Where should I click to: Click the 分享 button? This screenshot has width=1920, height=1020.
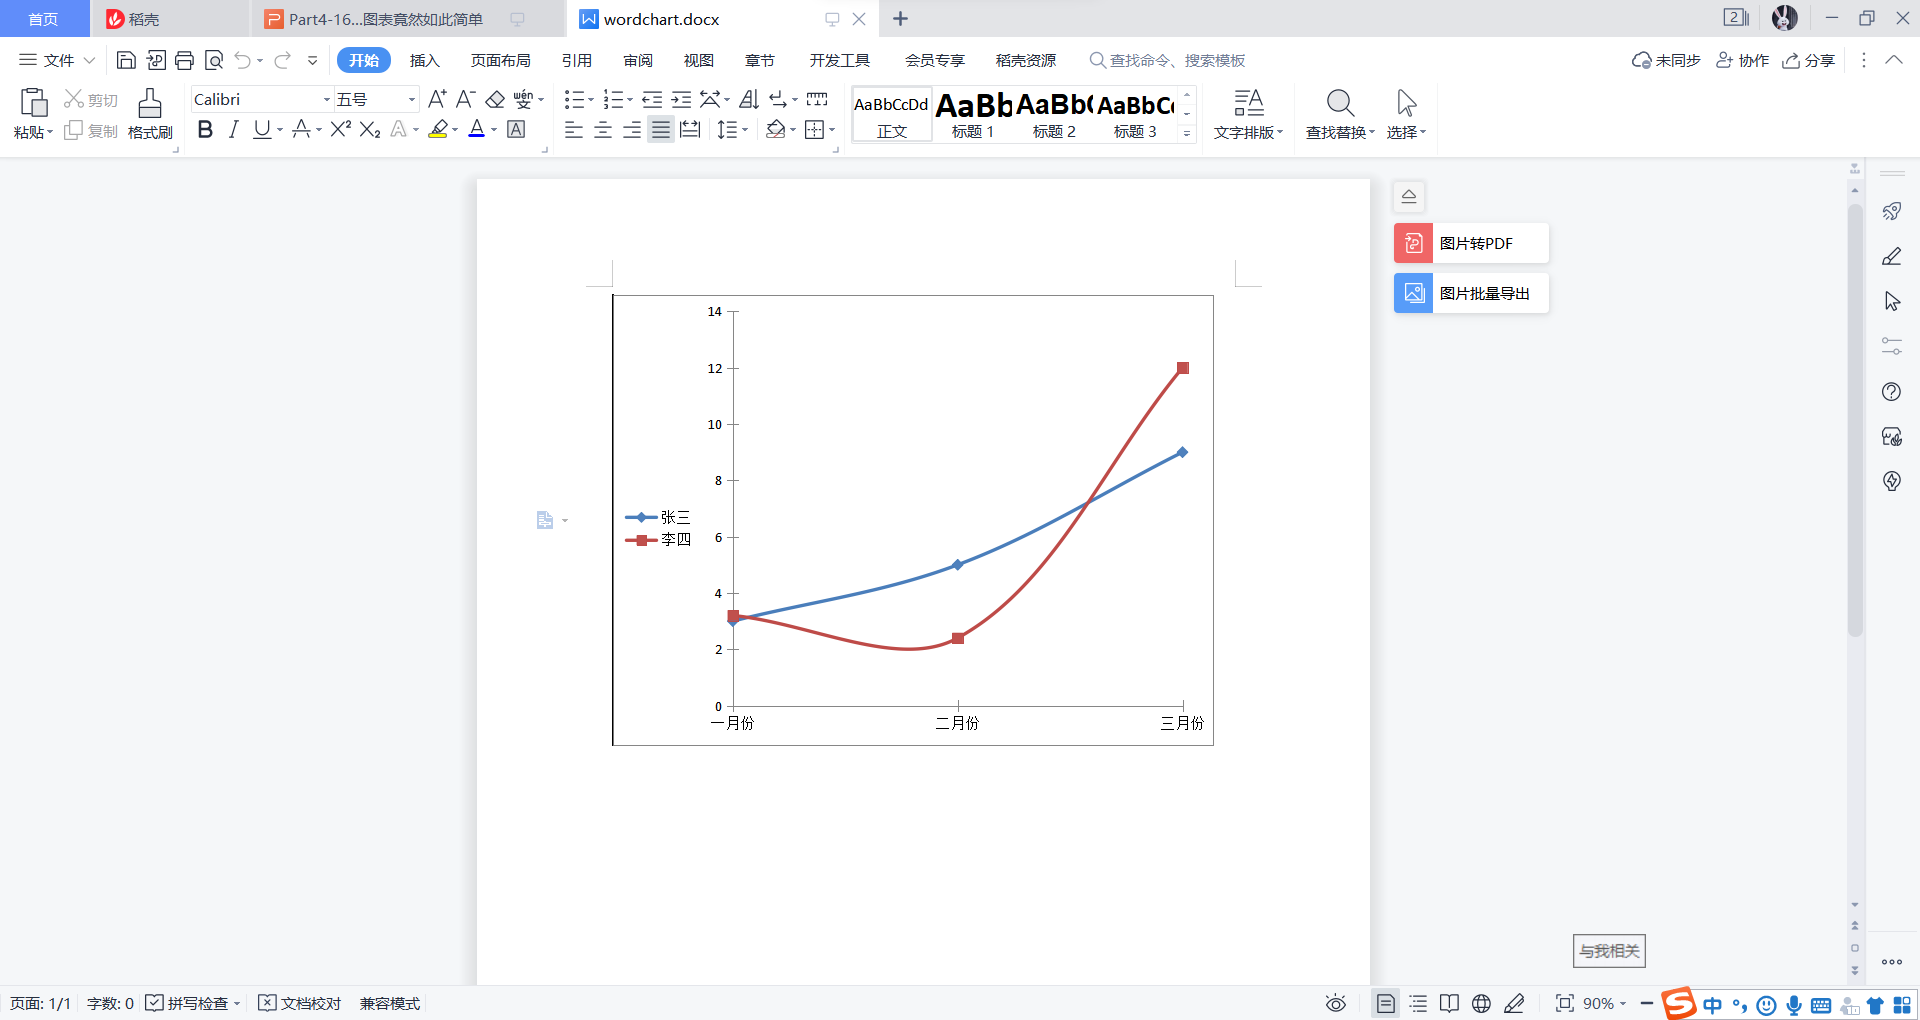point(1810,60)
